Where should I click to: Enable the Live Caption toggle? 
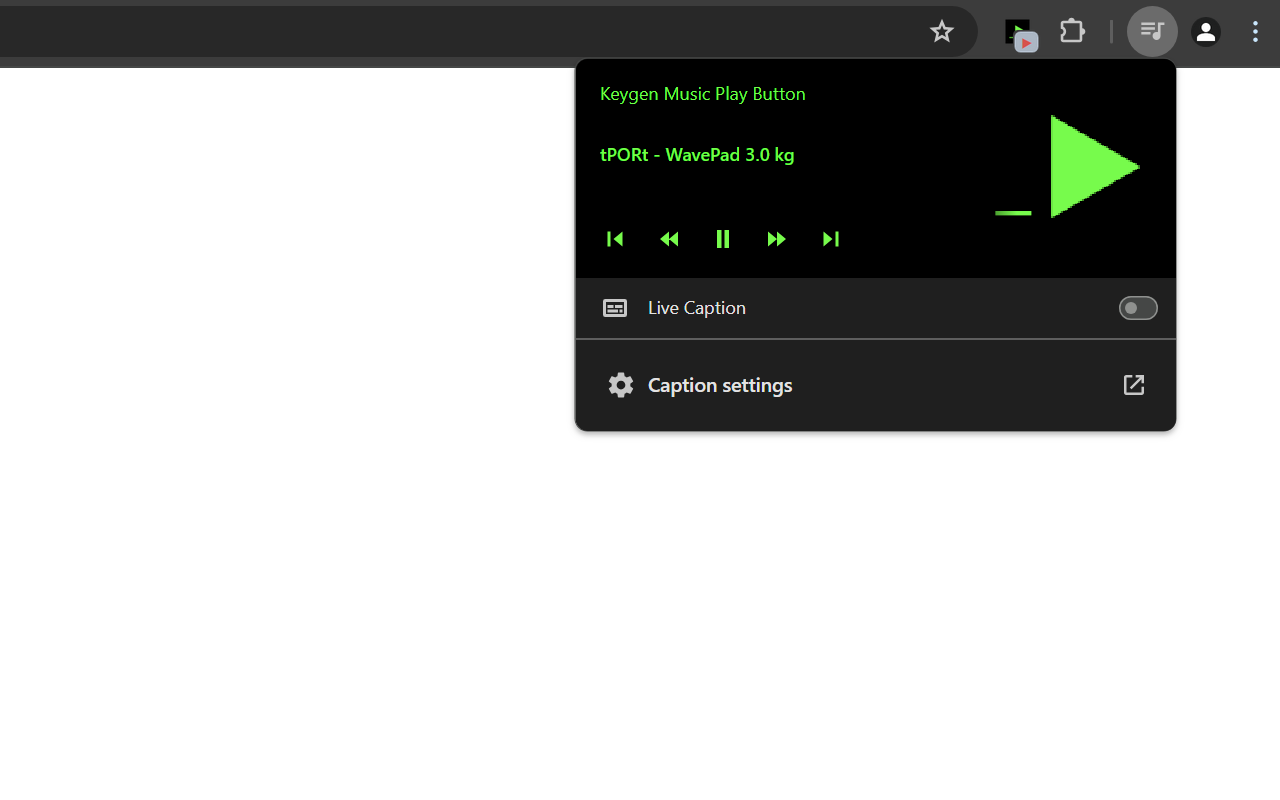tap(1138, 308)
